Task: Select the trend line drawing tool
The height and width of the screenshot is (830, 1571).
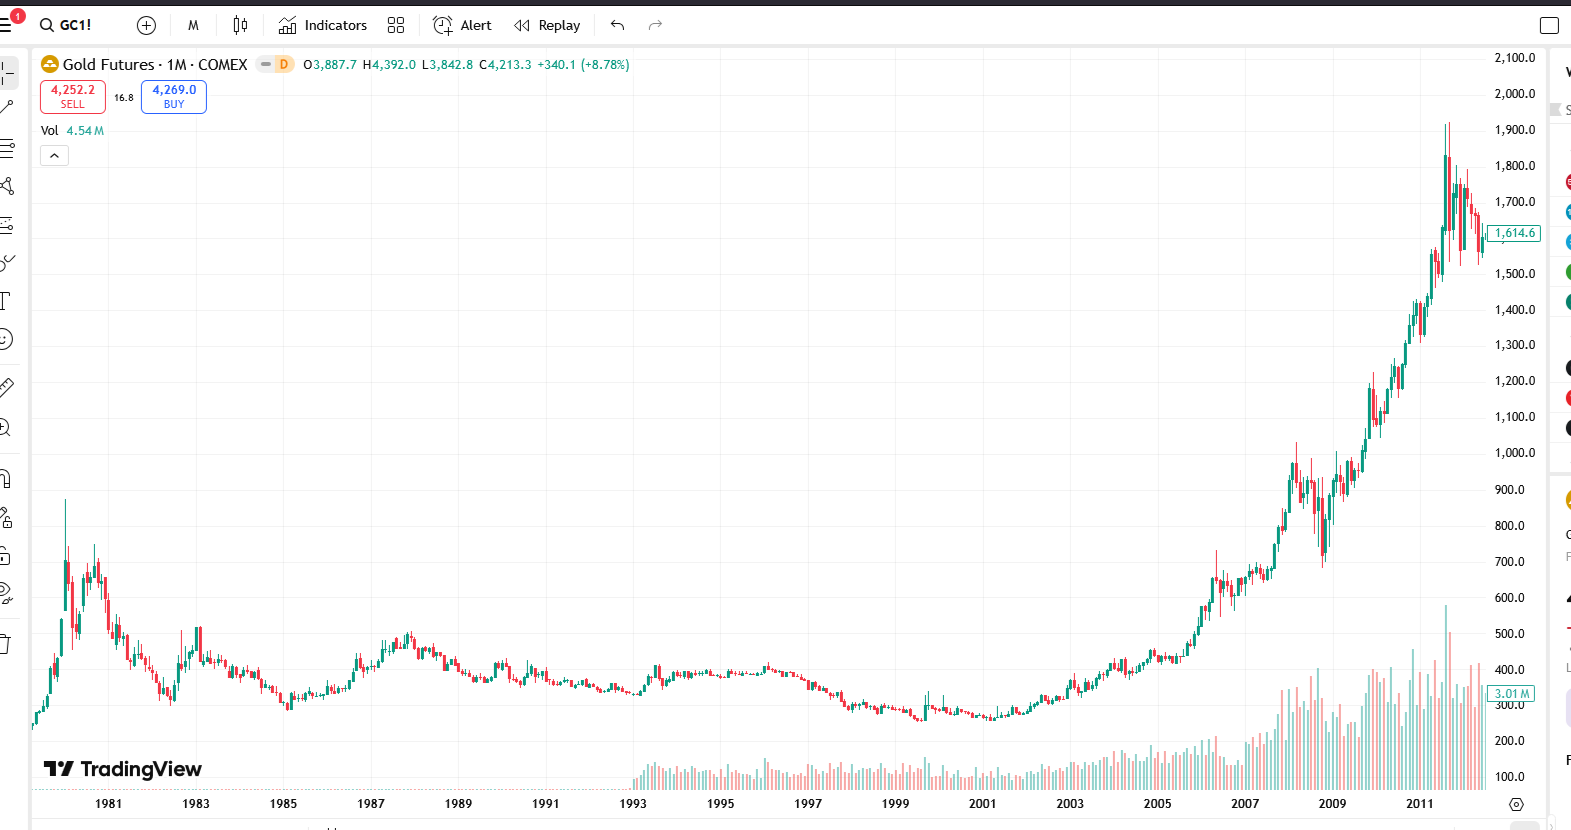Action: click(x=7, y=108)
